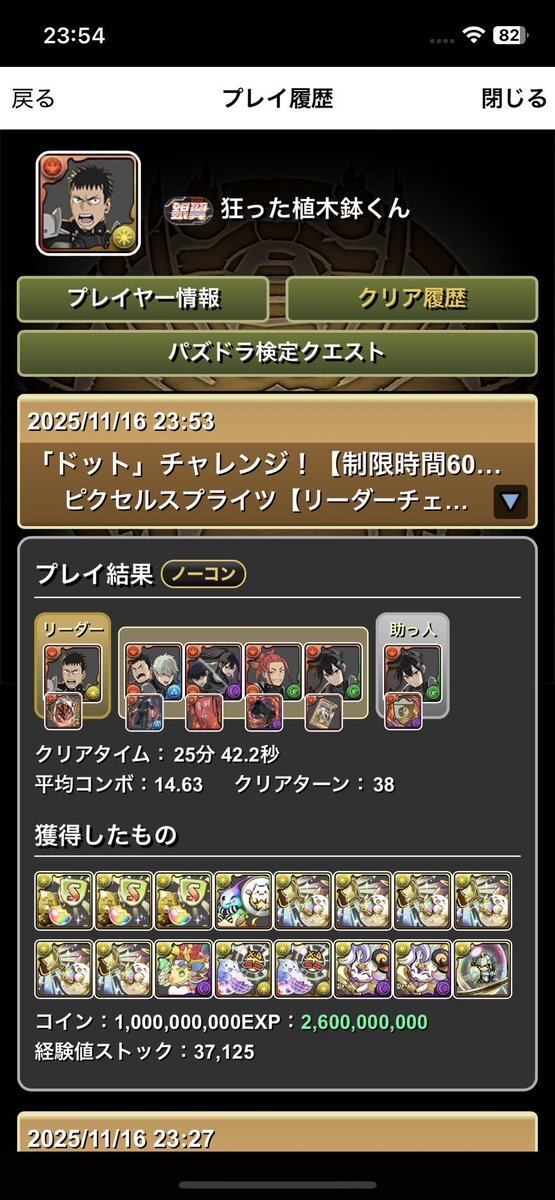Viewport: 555px width, 1200px height.
Task: Tap the 銀翼 rank badge
Action: pyautogui.click(x=183, y=211)
